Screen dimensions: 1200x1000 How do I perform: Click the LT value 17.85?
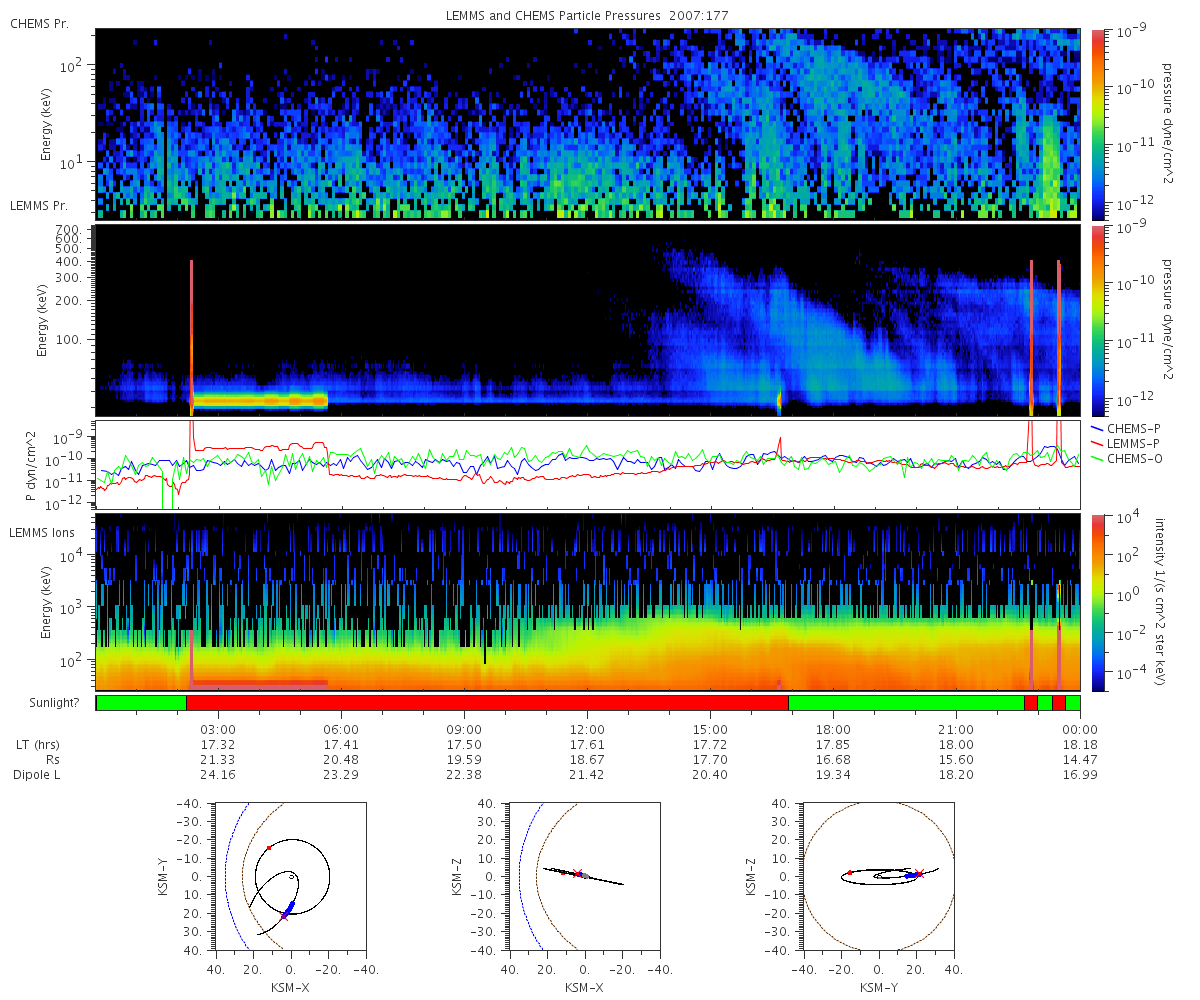click(833, 745)
